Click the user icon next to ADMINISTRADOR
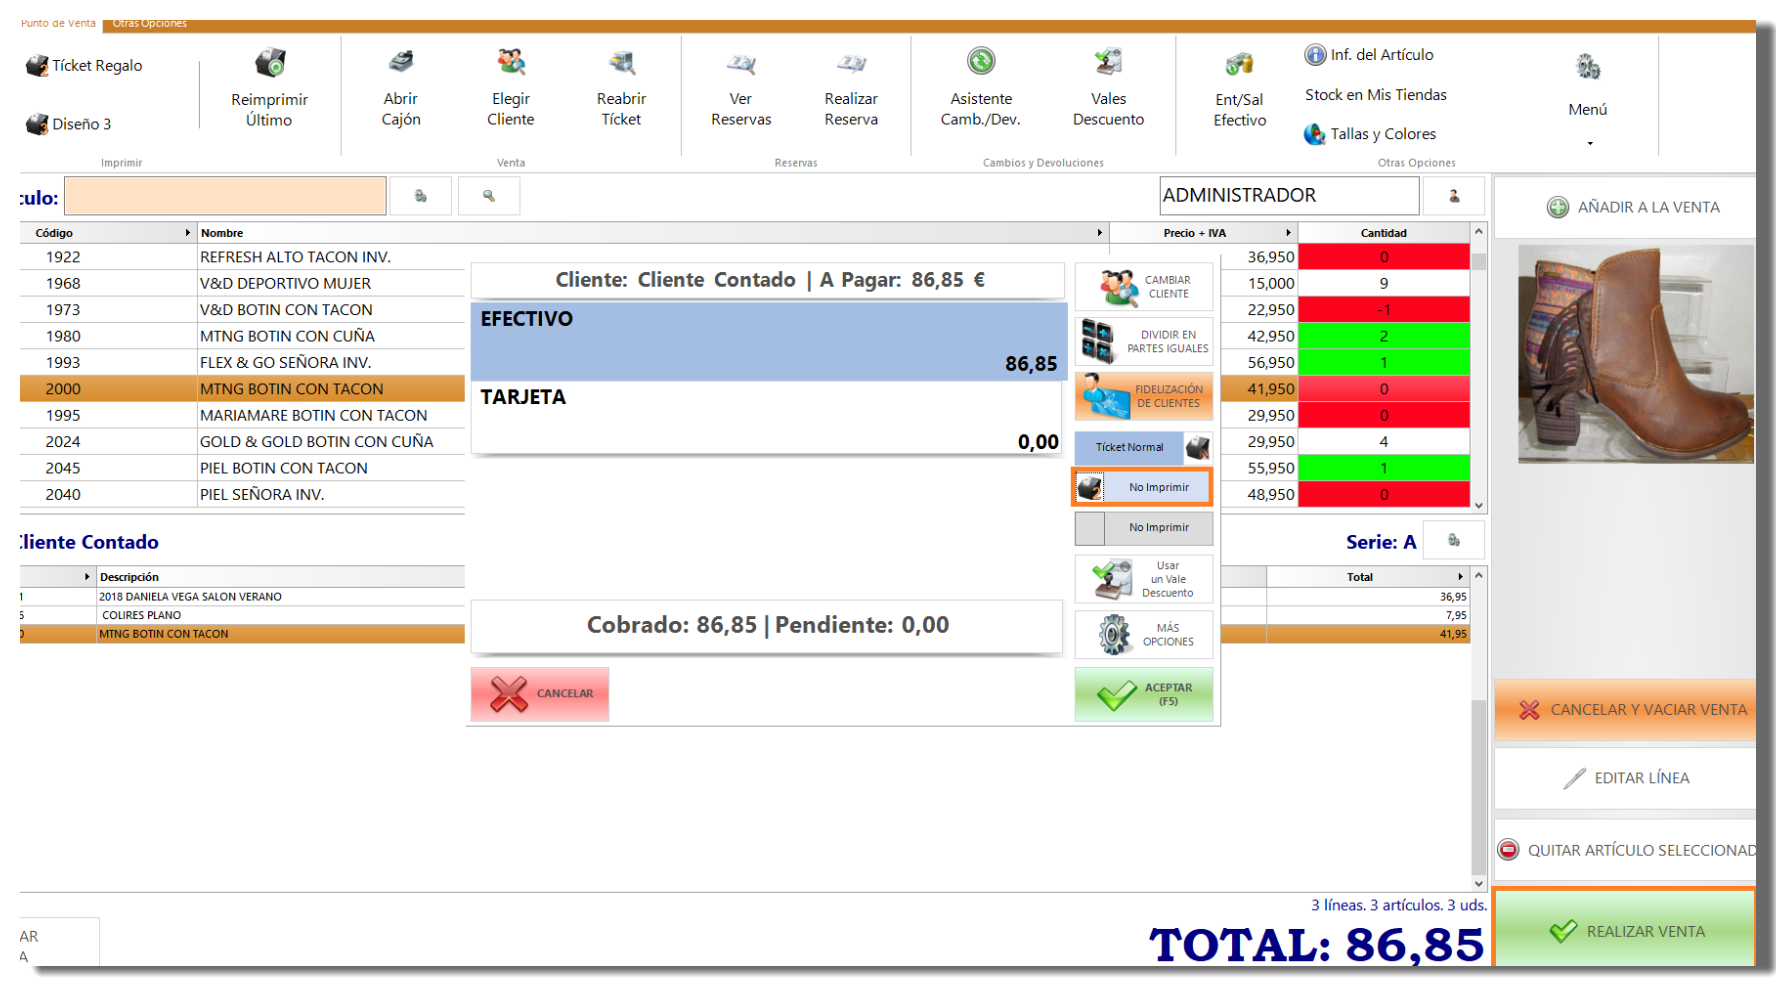1776x986 pixels. tap(1454, 196)
